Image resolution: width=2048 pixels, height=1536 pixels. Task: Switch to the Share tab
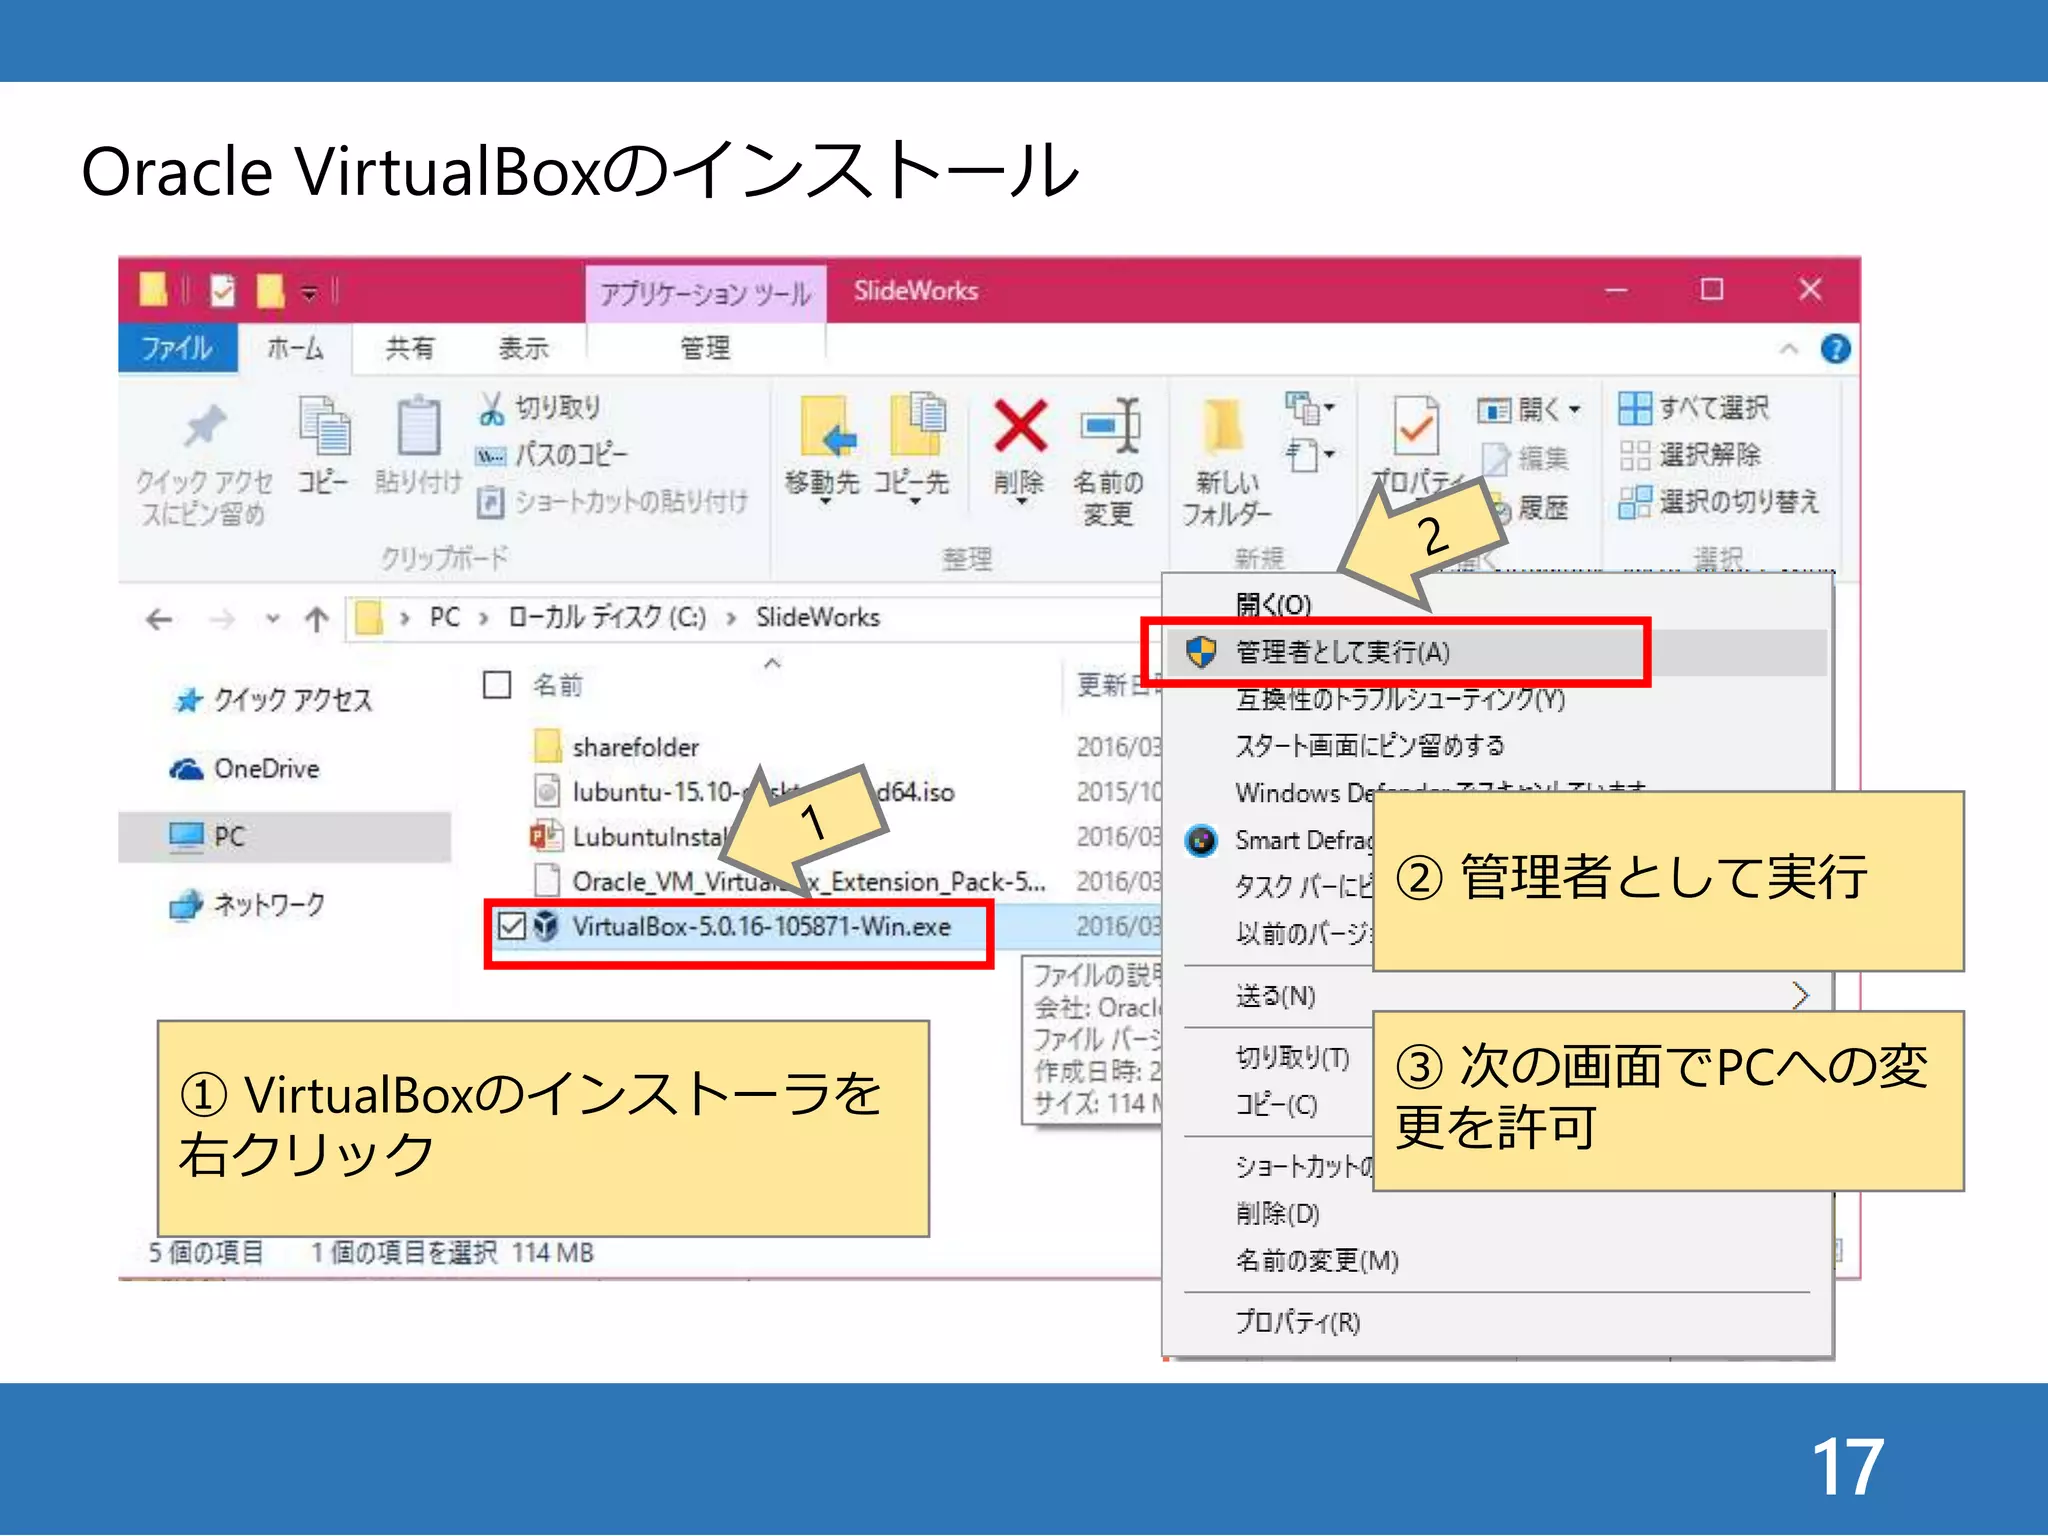(x=410, y=348)
